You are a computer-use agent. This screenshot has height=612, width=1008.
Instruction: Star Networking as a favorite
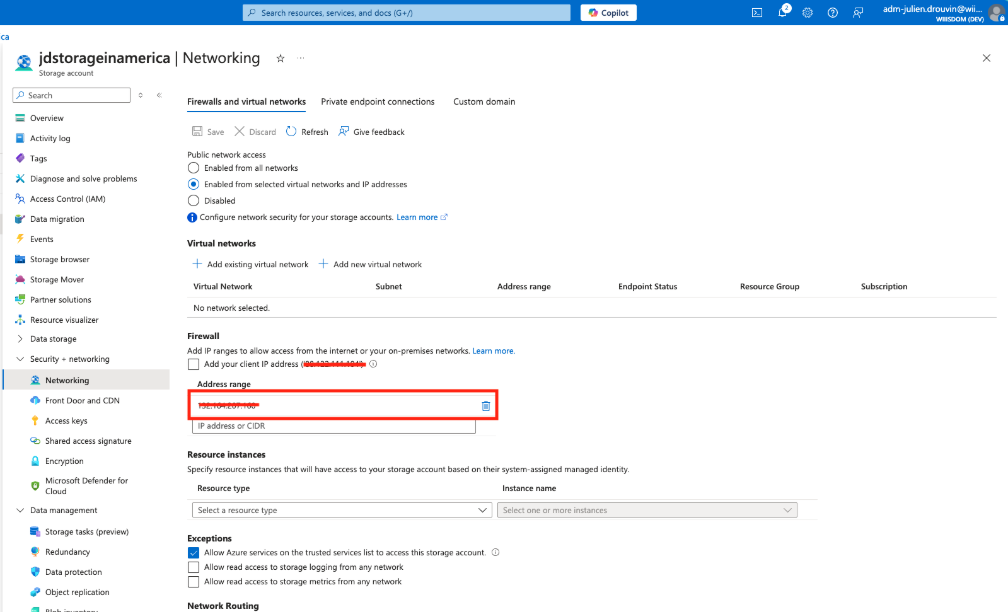280,58
